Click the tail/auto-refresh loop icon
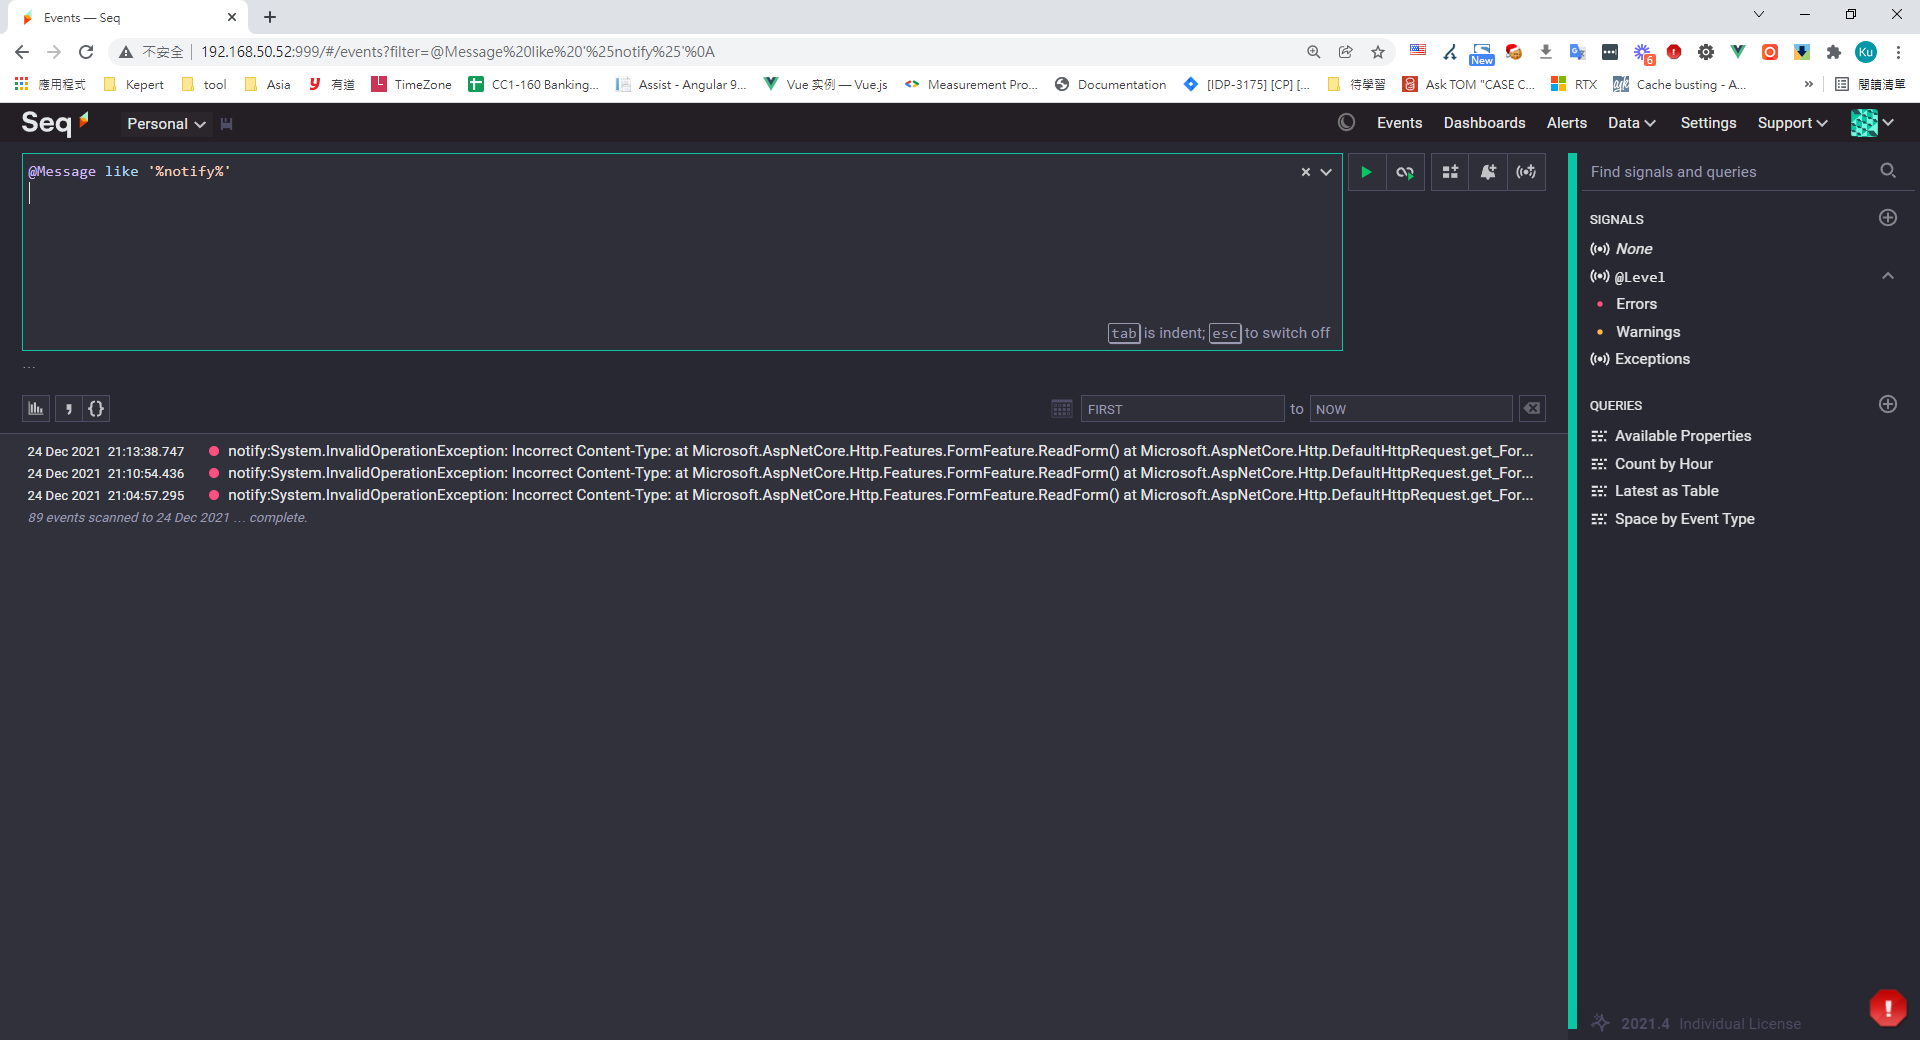The image size is (1920, 1040). tap(1405, 172)
